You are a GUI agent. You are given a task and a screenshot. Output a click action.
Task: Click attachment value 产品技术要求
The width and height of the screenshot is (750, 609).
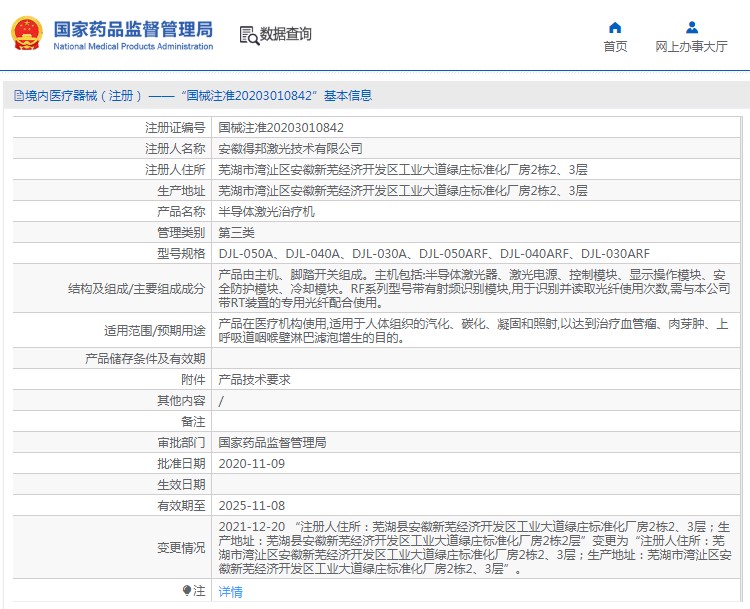254,380
